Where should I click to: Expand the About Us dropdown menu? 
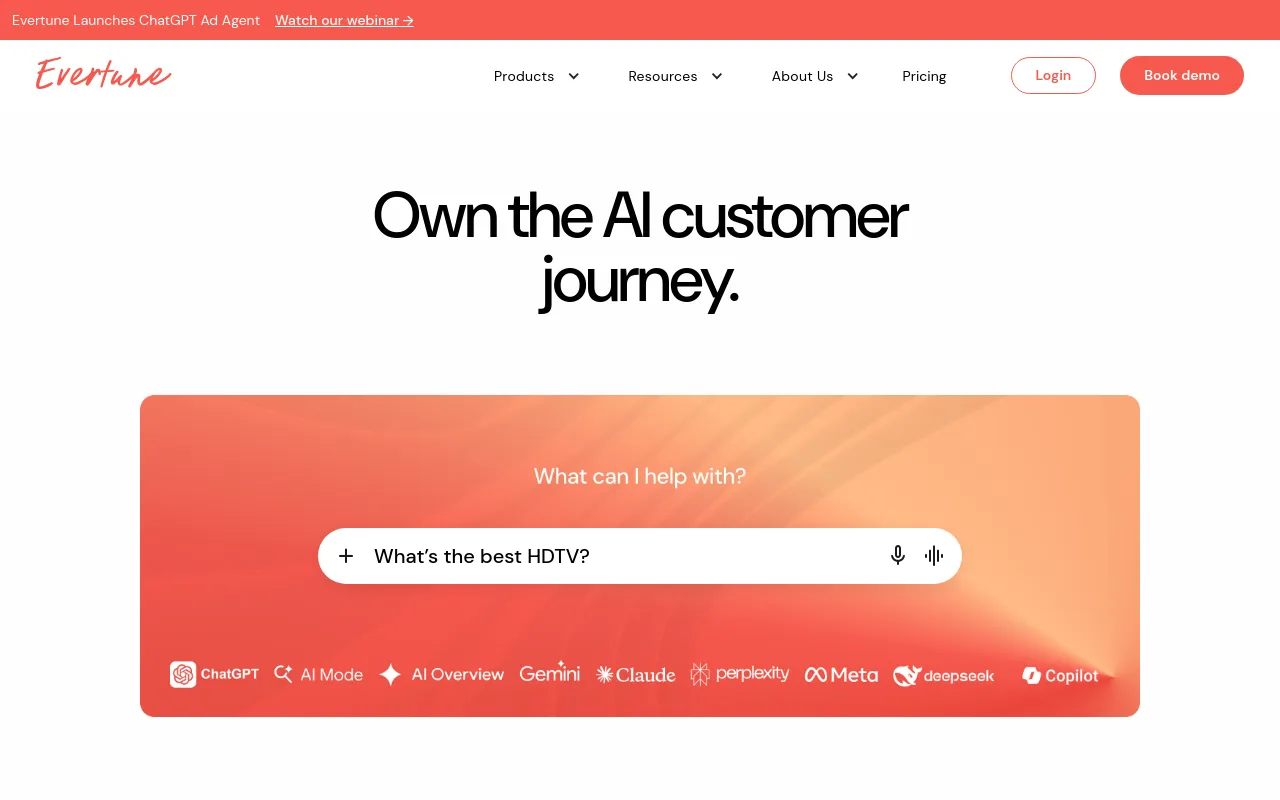click(815, 76)
